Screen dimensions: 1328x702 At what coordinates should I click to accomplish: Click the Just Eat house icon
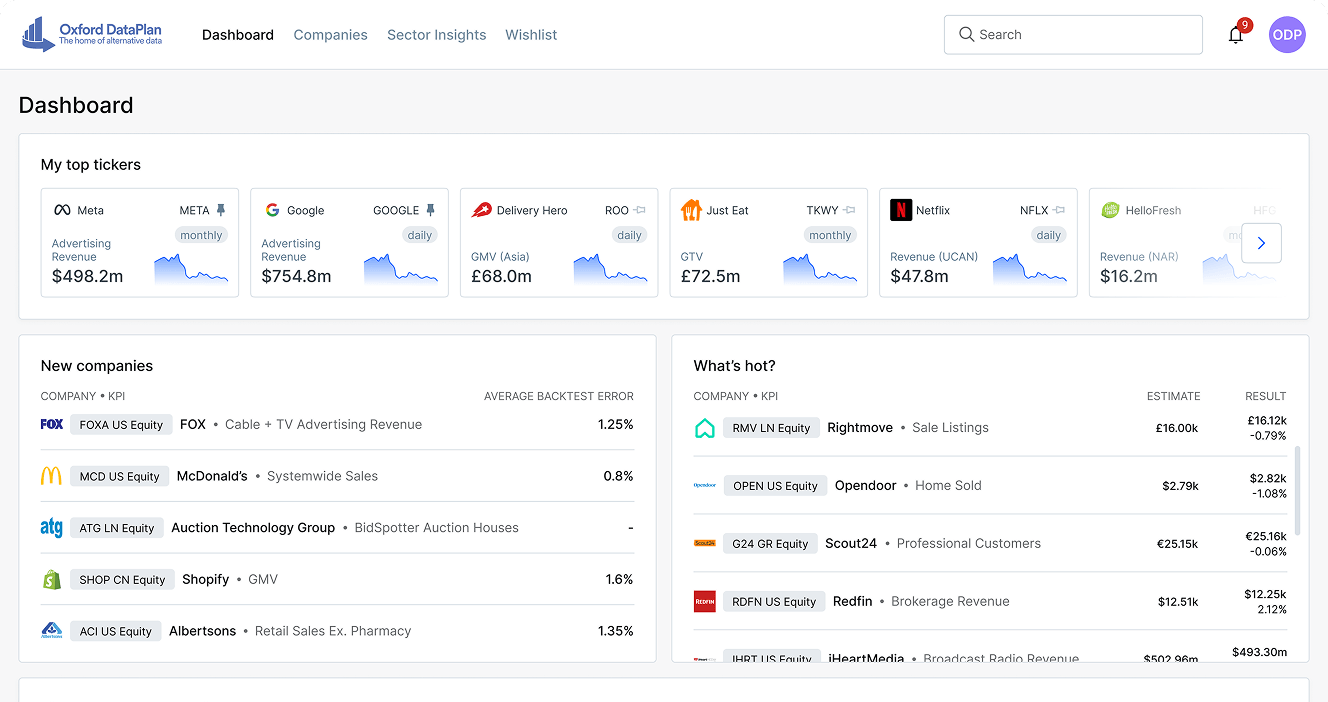click(690, 210)
